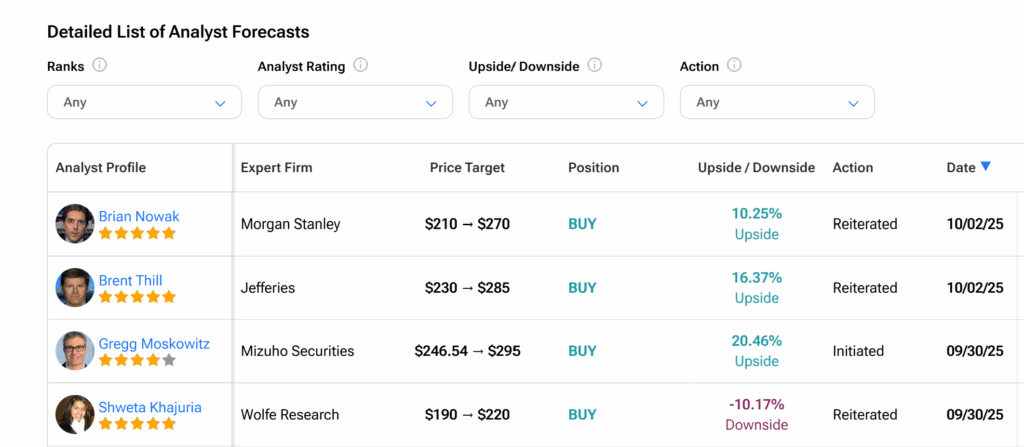This screenshot has width=1024, height=447.
Task: Open the Upside/ Downside dropdown
Action: click(x=566, y=102)
